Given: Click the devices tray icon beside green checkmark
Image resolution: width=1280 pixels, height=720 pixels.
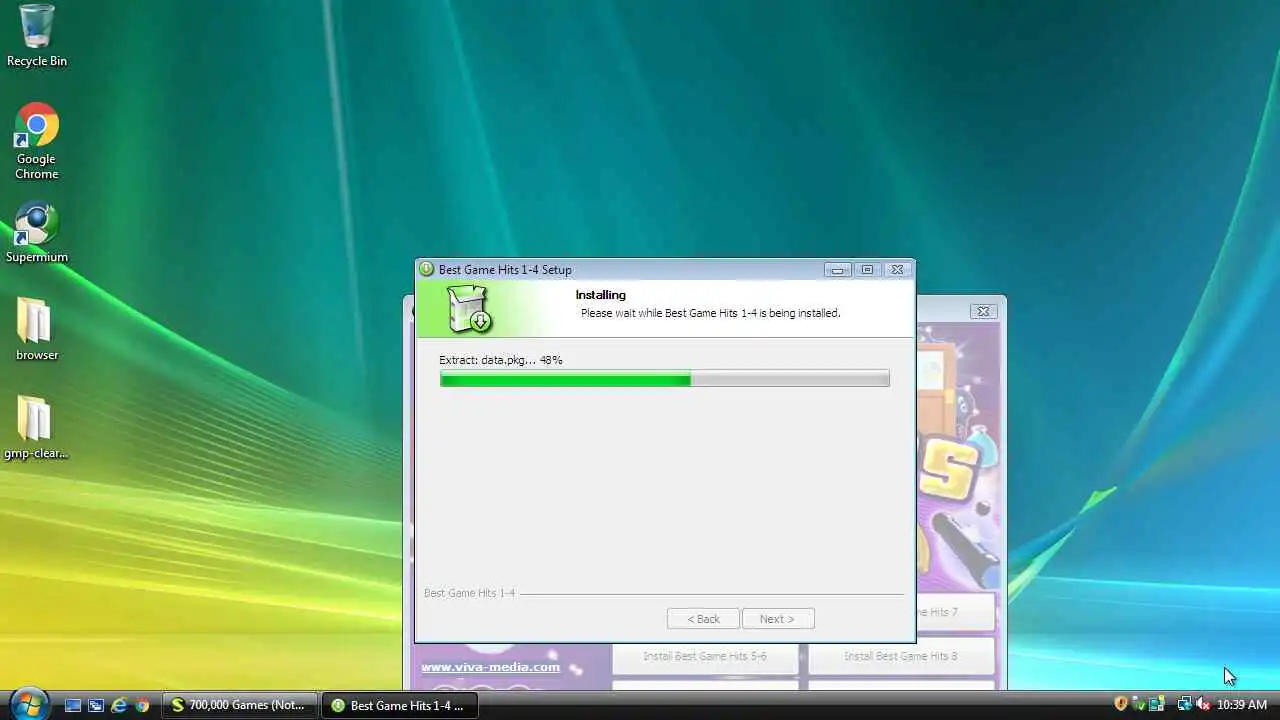Looking at the screenshot, I should (x=1155, y=704).
